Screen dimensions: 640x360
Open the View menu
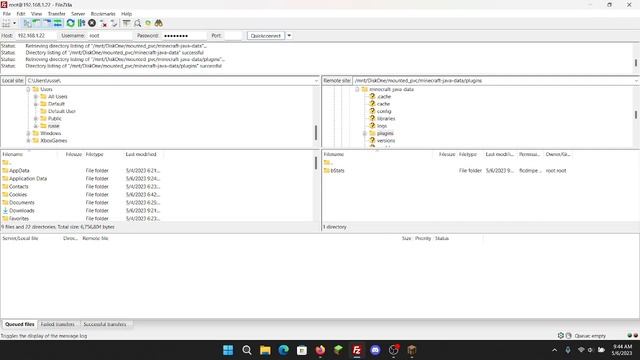(x=36, y=13)
